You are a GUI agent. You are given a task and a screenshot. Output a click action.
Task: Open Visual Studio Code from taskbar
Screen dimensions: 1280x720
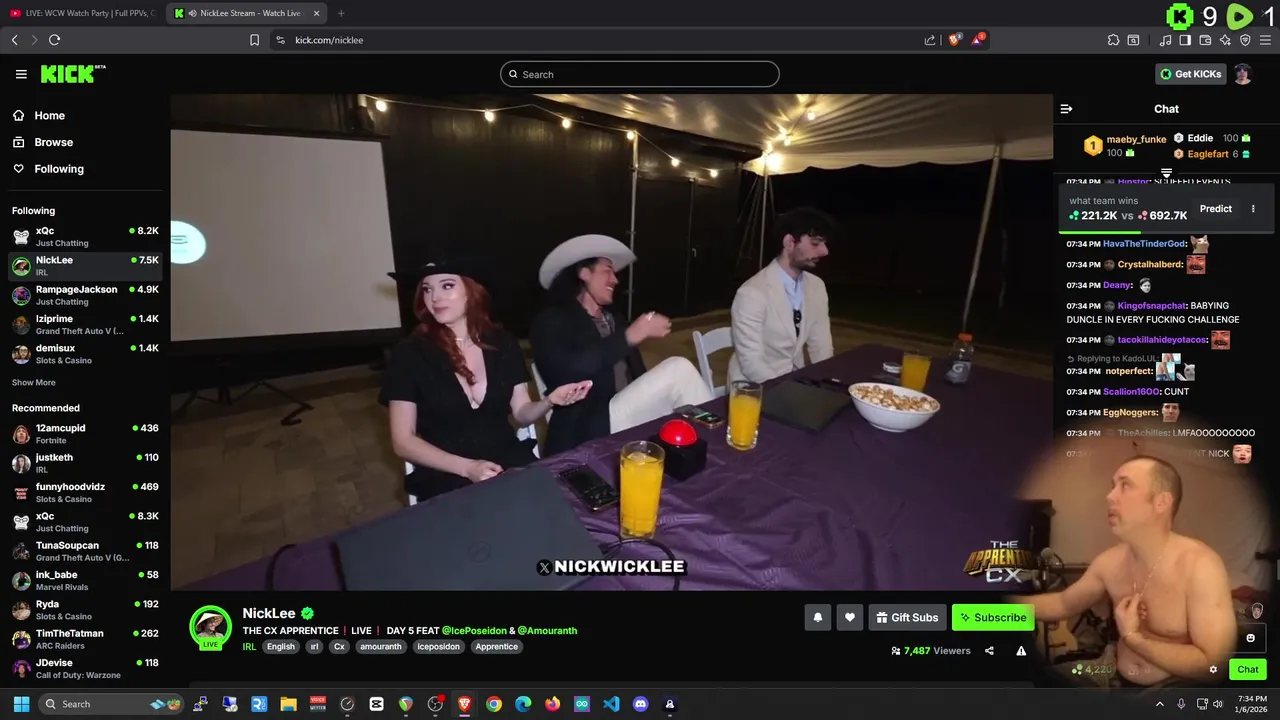click(x=611, y=704)
